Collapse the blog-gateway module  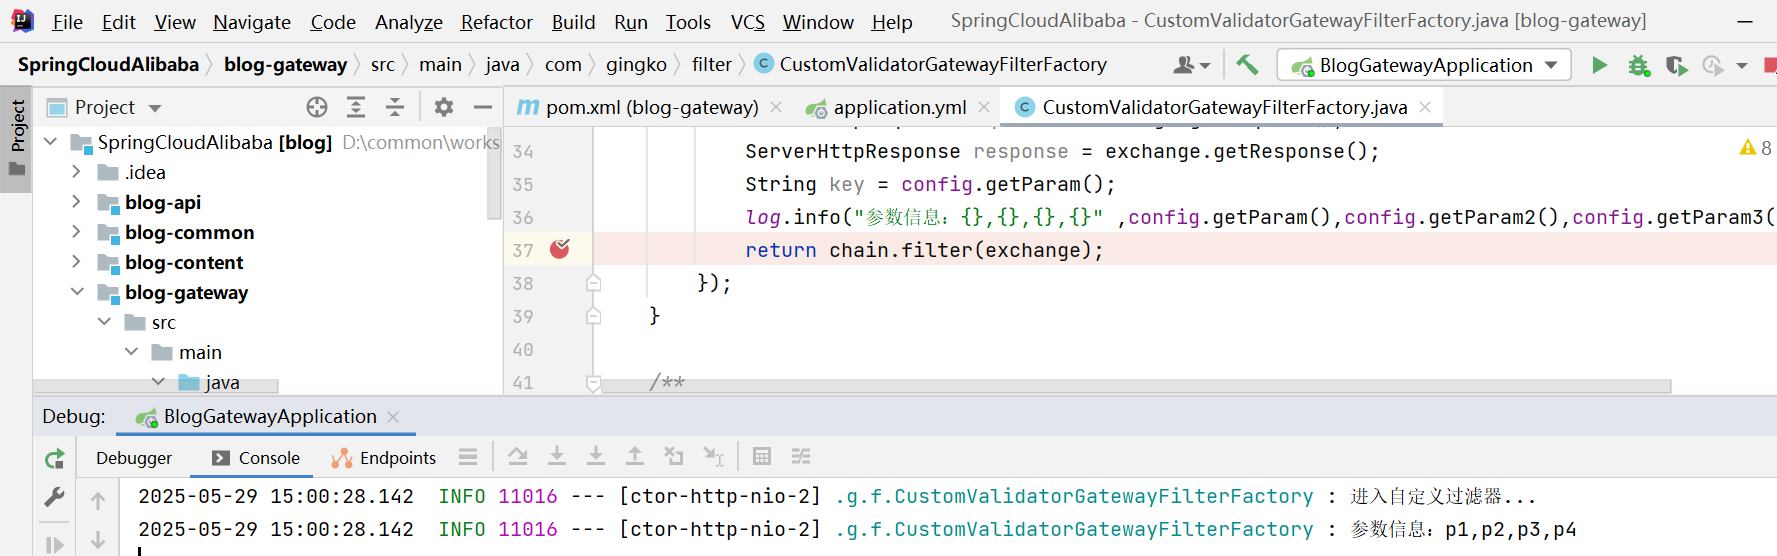pyautogui.click(x=76, y=292)
